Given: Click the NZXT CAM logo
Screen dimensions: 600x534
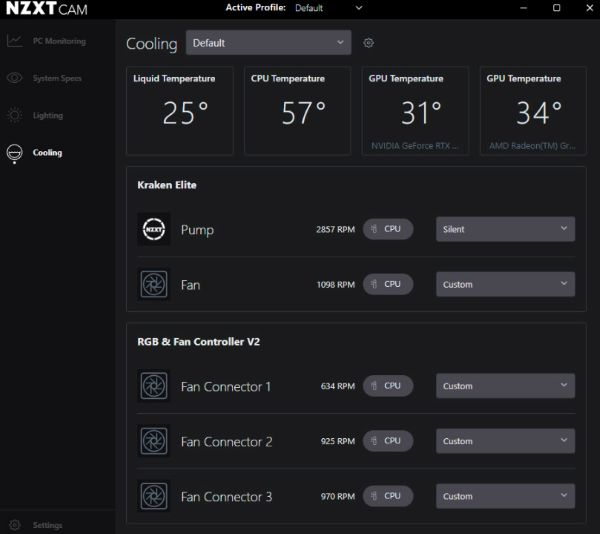Looking at the screenshot, I should tap(47, 8).
